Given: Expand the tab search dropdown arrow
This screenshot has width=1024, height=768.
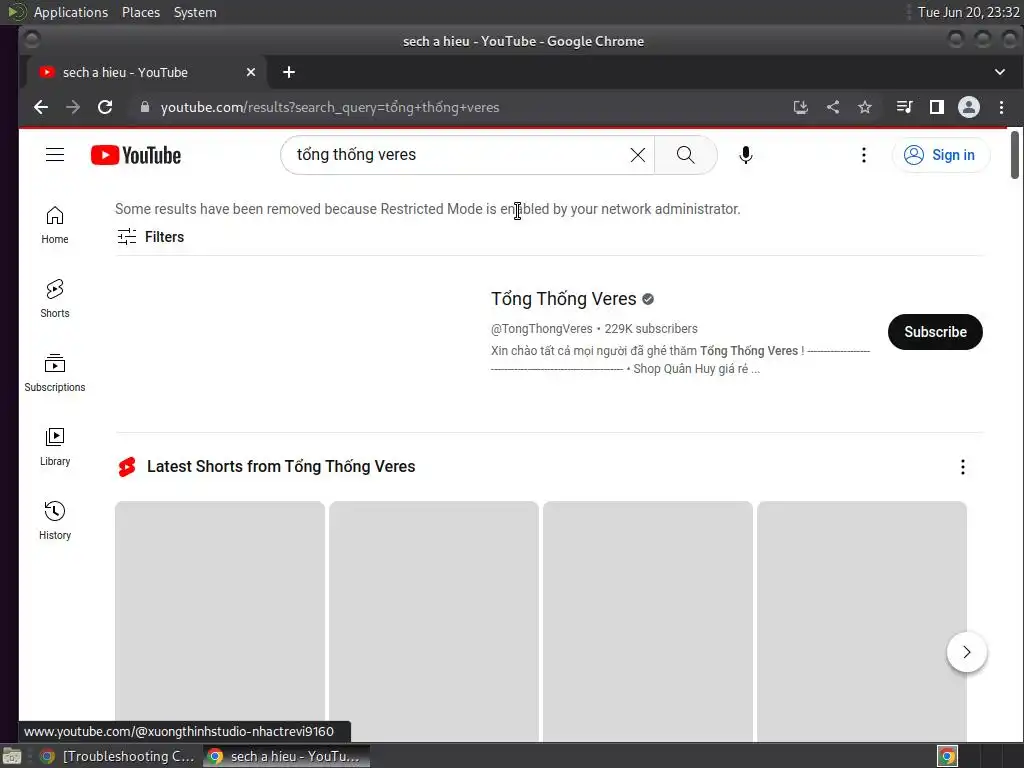Looking at the screenshot, I should pos(1000,72).
